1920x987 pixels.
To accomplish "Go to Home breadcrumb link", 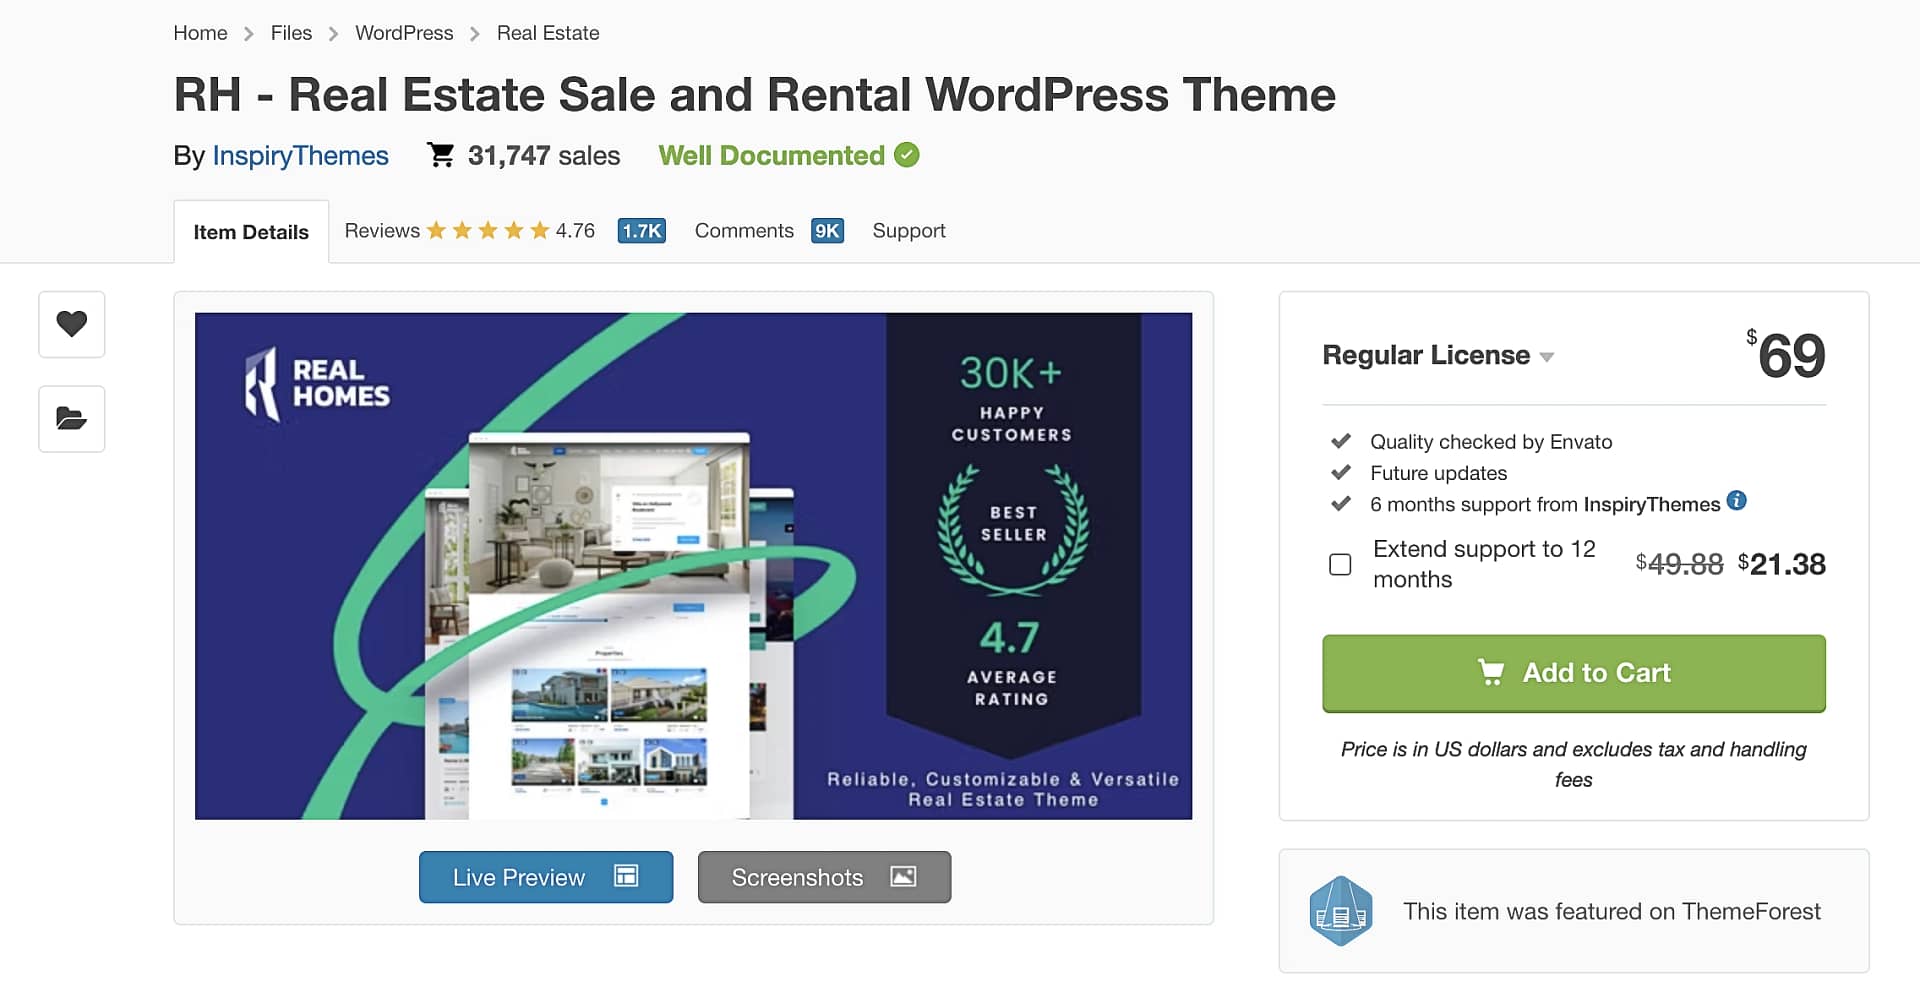I will [x=200, y=33].
